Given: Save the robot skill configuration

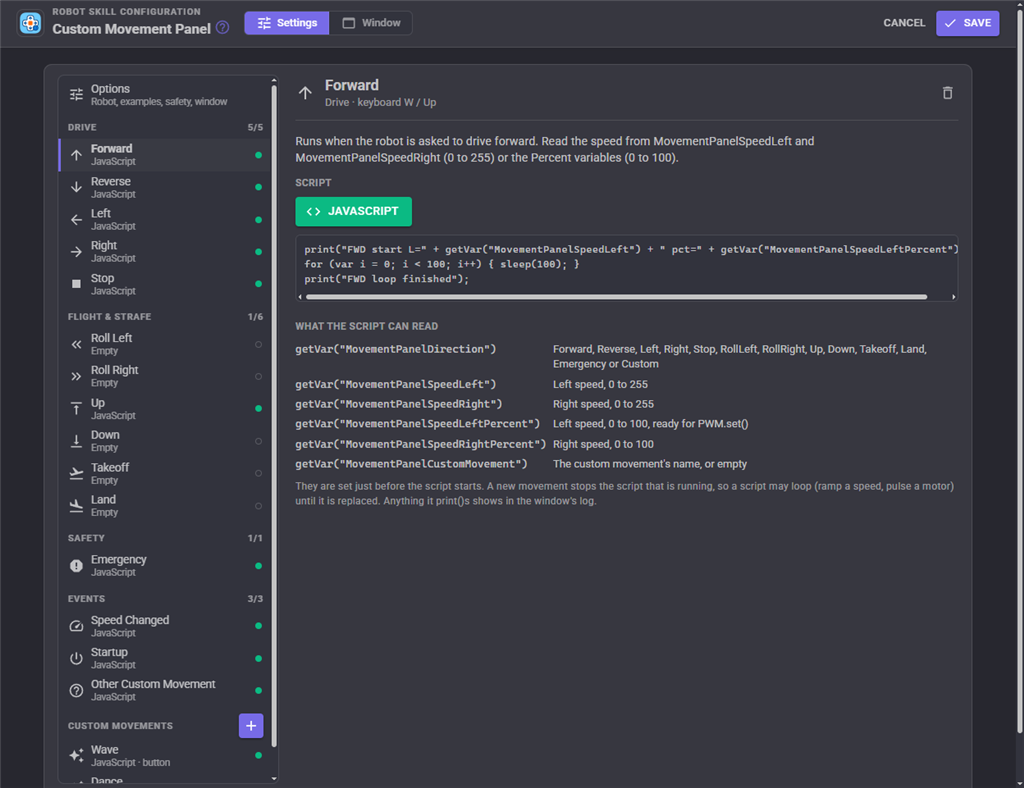Looking at the screenshot, I should [x=967, y=23].
